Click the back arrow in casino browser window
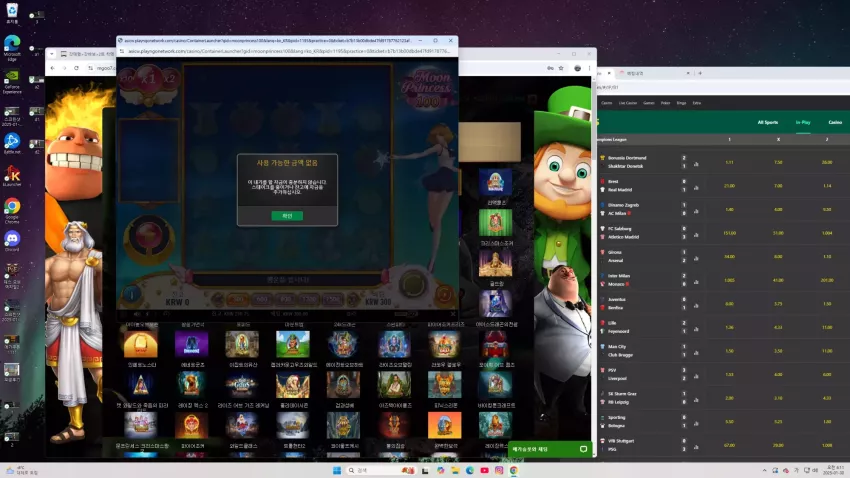 (53, 68)
